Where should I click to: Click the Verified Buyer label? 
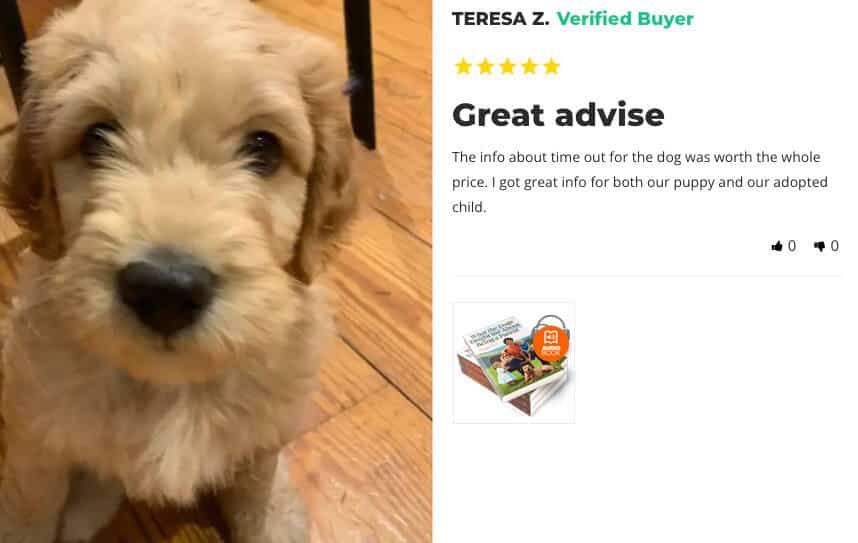(x=625, y=19)
